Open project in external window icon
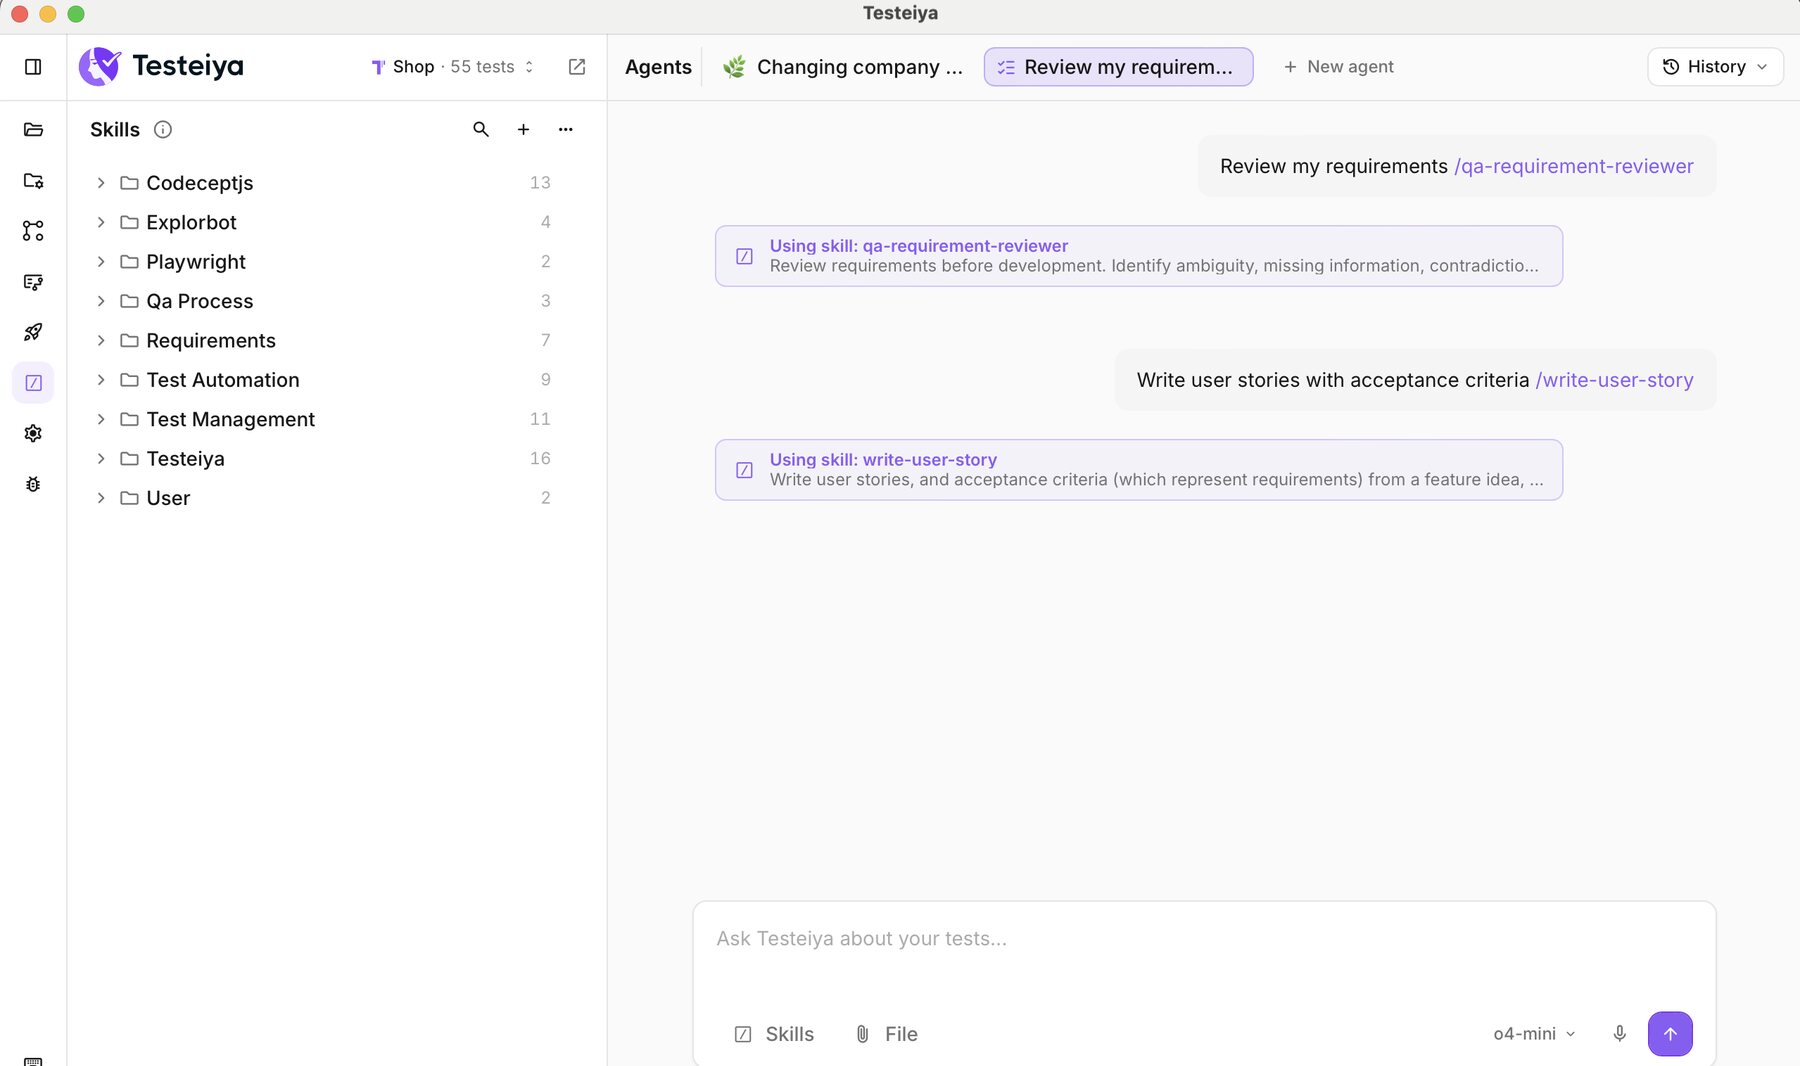 [x=577, y=67]
